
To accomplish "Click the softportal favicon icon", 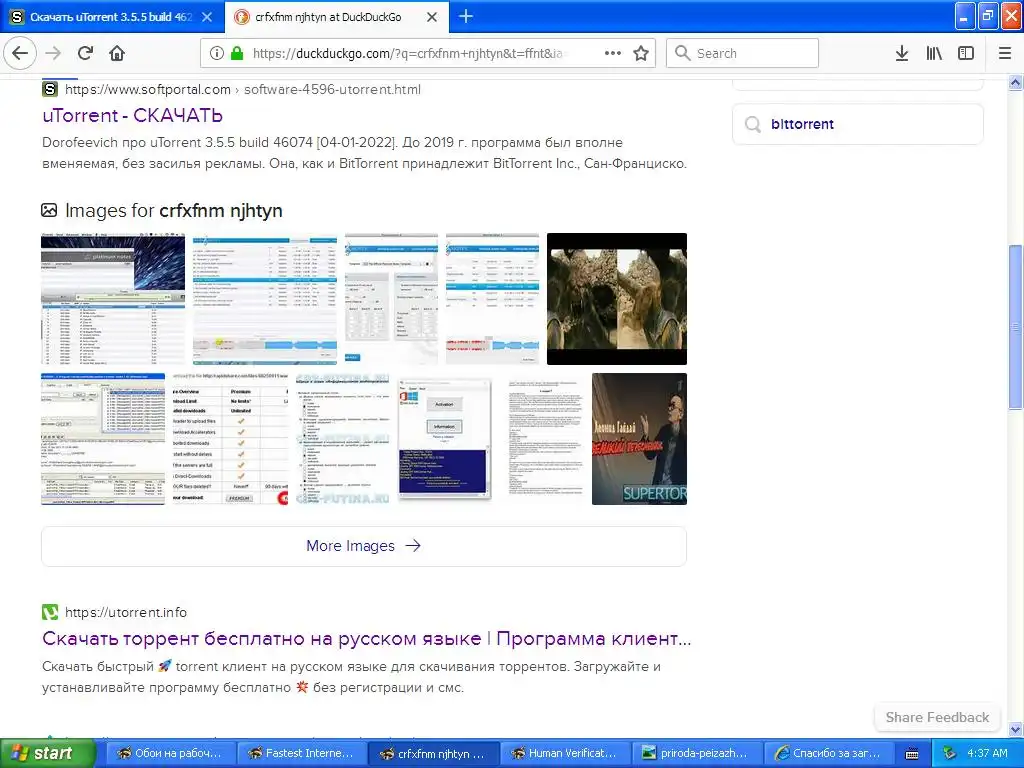I will tap(50, 89).
